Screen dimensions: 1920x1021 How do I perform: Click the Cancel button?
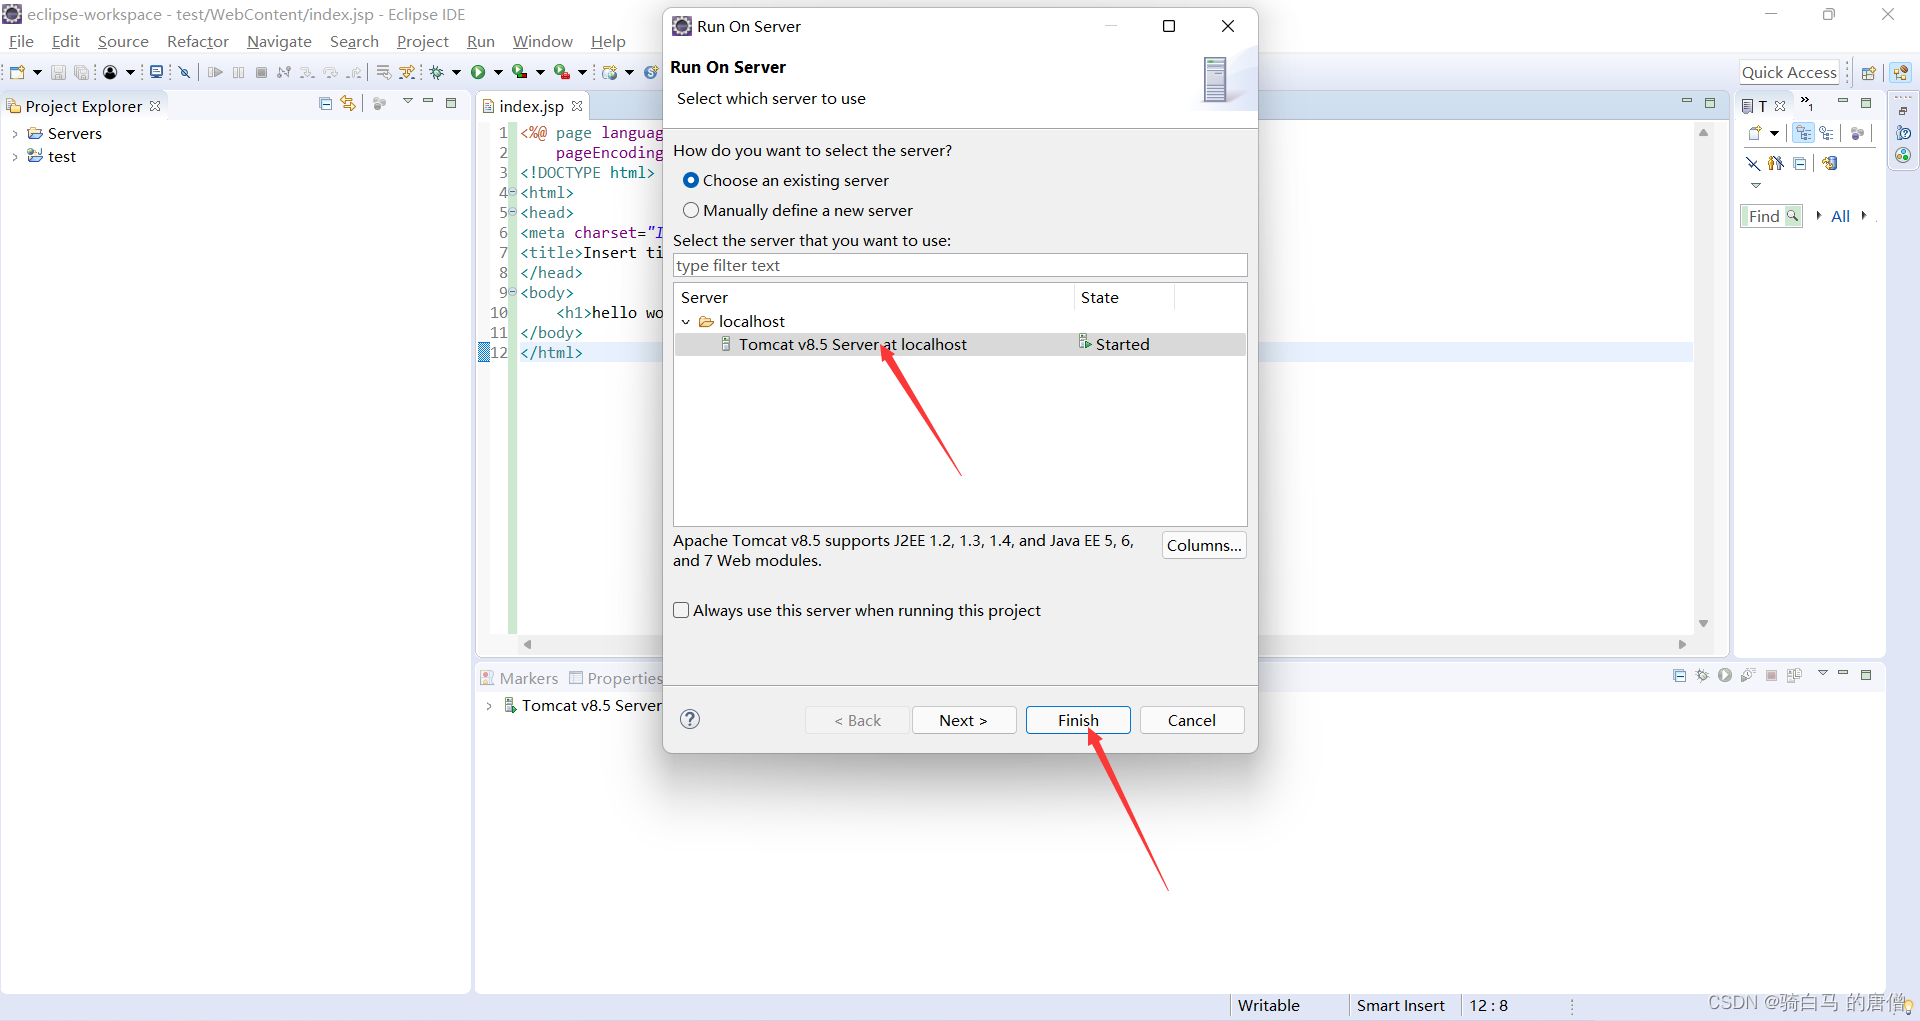1192,720
